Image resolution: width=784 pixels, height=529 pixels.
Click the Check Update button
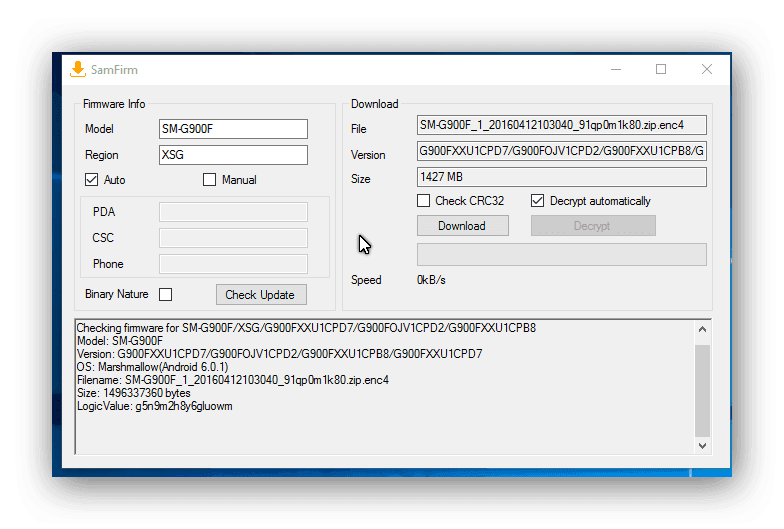tap(261, 294)
